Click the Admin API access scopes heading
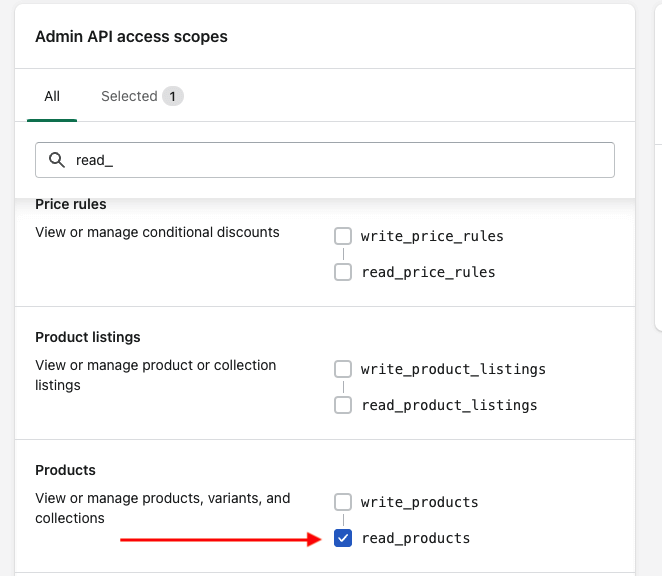This screenshot has width=662, height=576. click(131, 37)
